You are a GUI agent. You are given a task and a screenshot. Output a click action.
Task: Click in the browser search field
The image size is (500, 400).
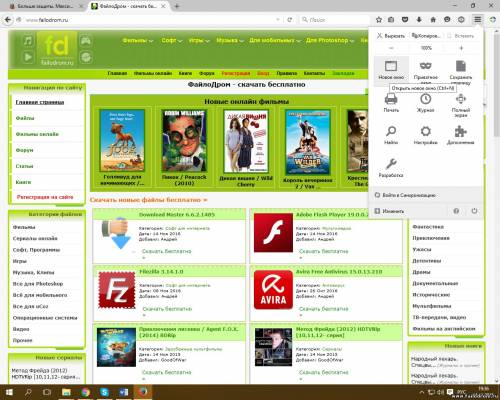pos(335,20)
